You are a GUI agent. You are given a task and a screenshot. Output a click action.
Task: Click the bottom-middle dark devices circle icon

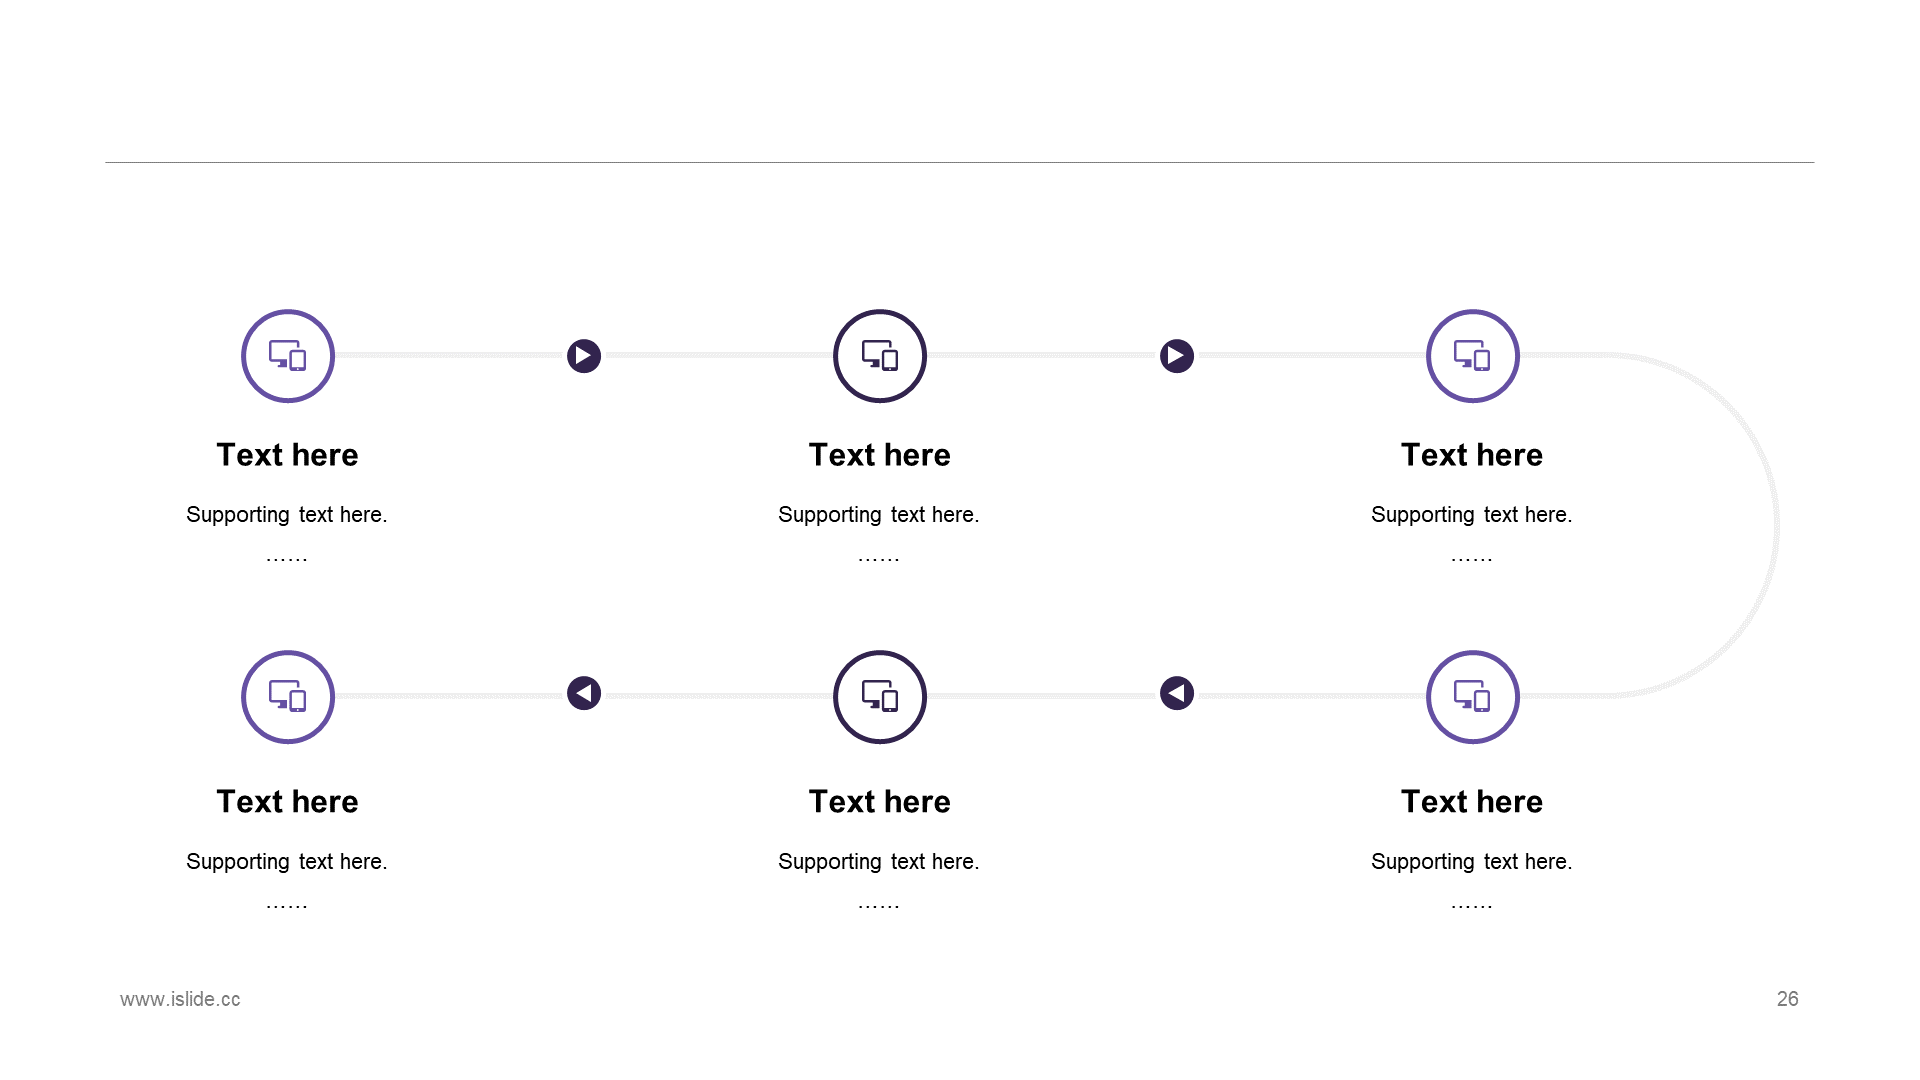point(880,697)
